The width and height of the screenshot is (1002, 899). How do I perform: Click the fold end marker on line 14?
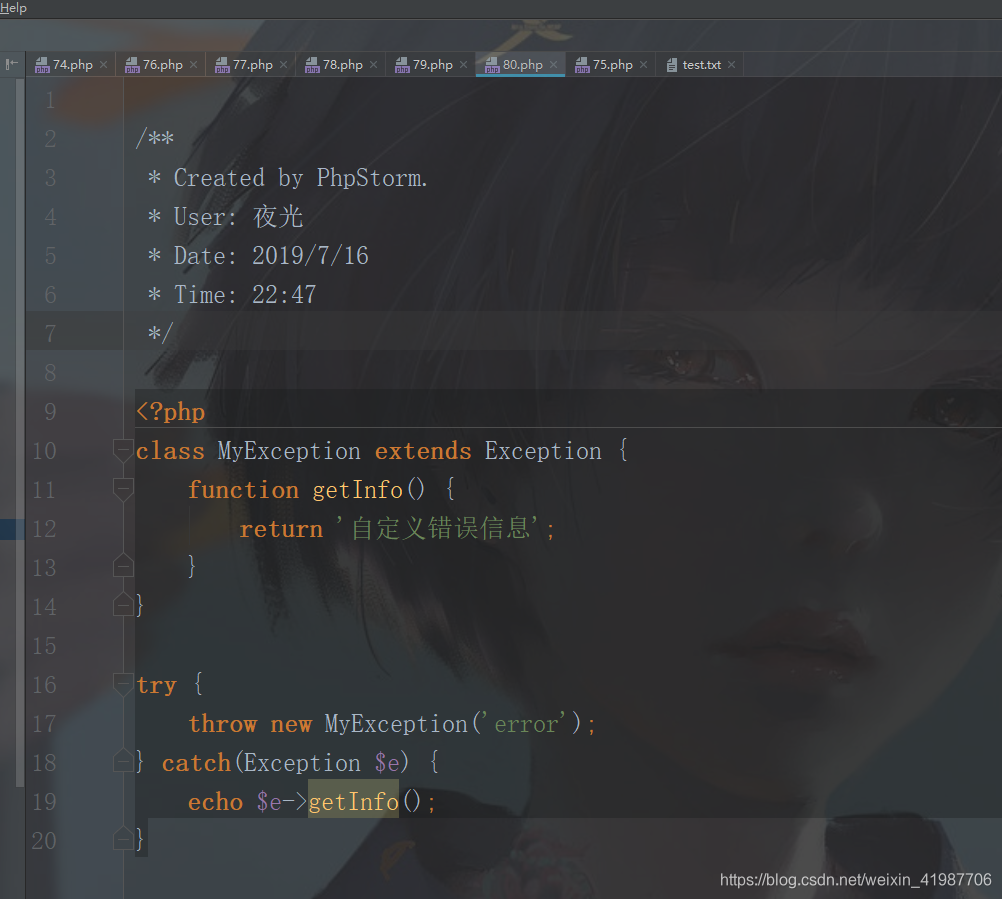(123, 604)
